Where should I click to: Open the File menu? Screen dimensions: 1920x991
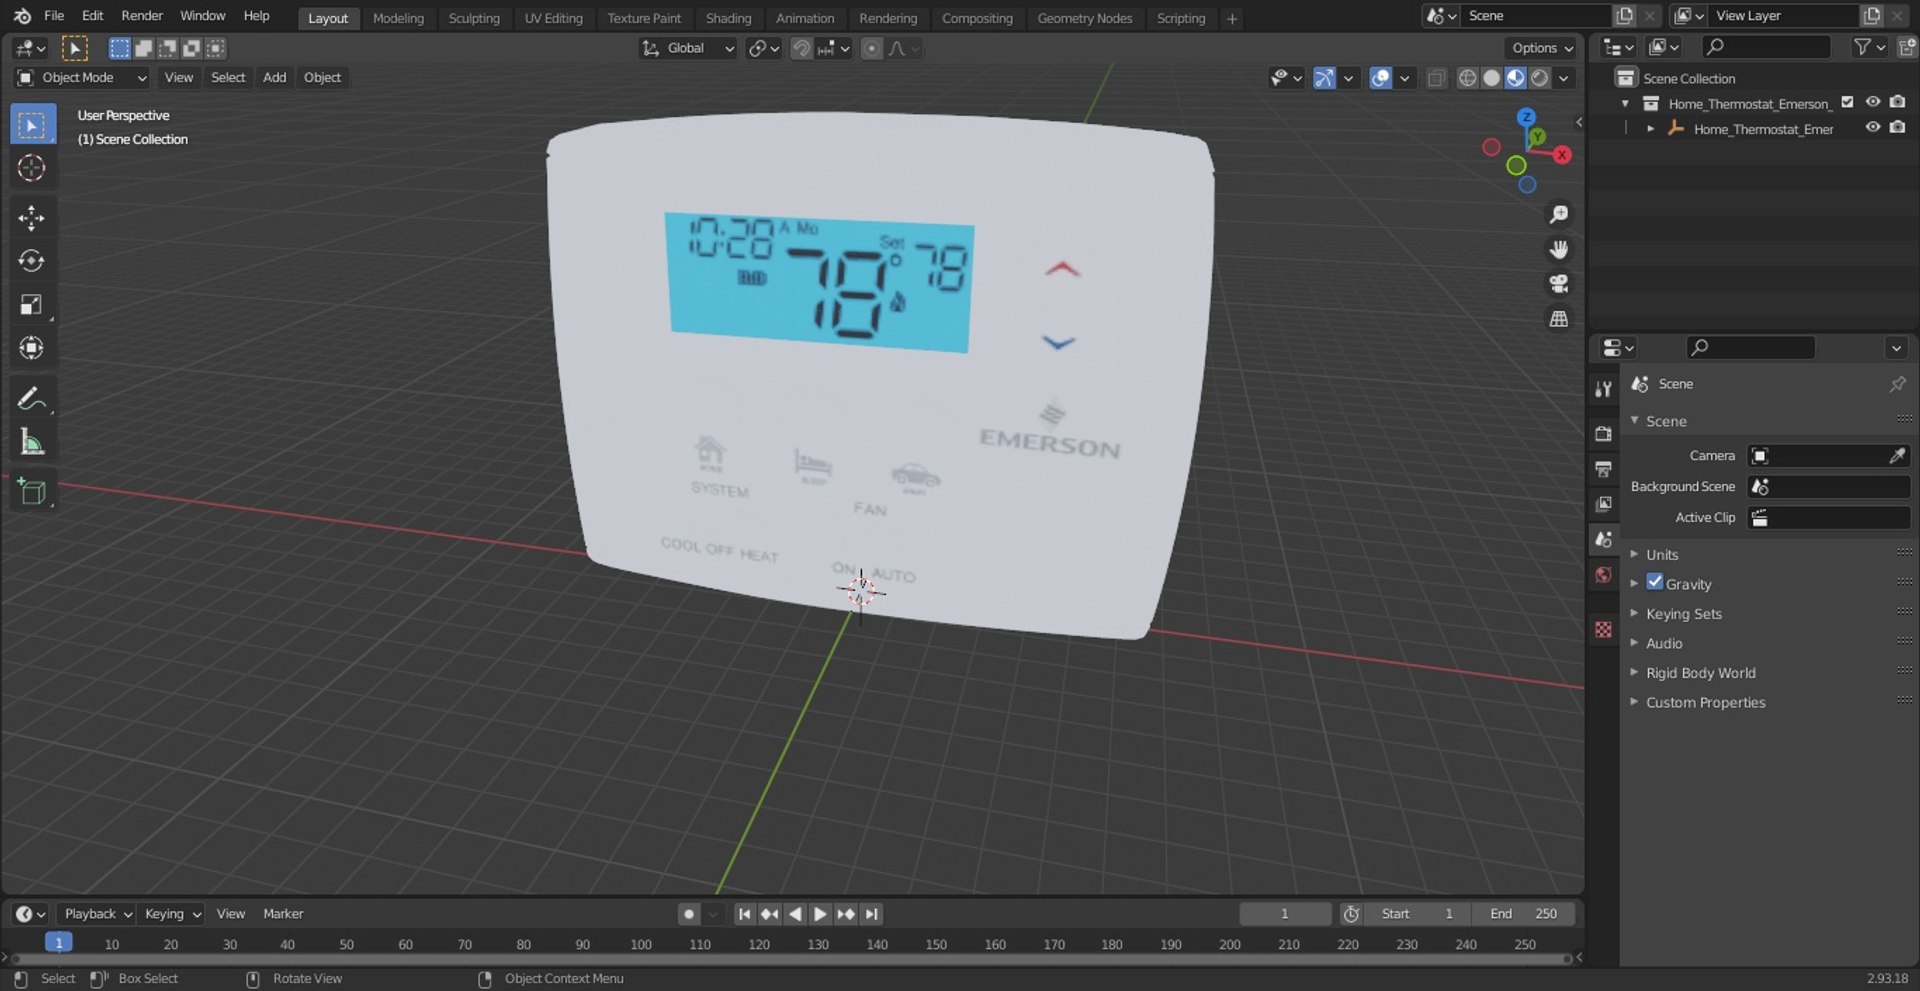[54, 16]
